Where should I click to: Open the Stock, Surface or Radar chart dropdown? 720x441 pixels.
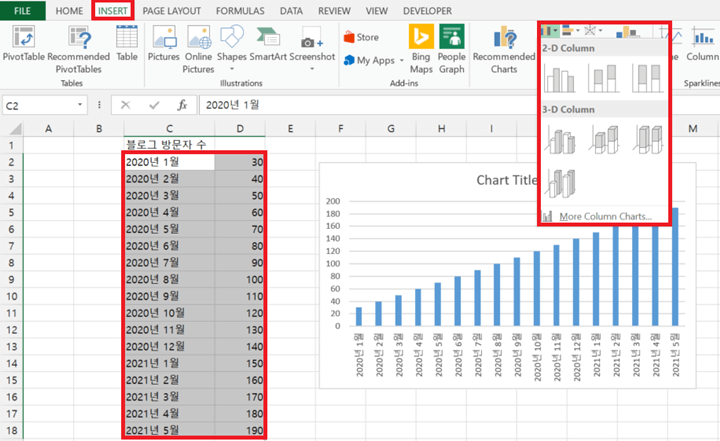coord(593,31)
